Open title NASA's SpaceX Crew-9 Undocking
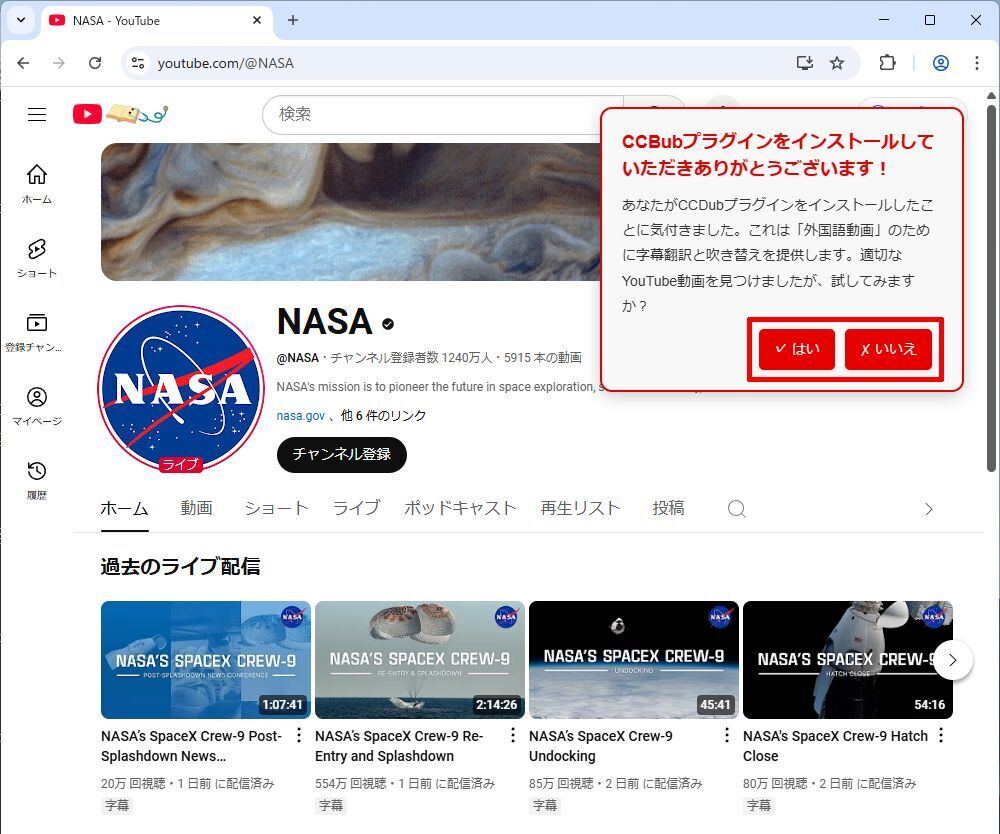The image size is (1000, 834). [601, 745]
